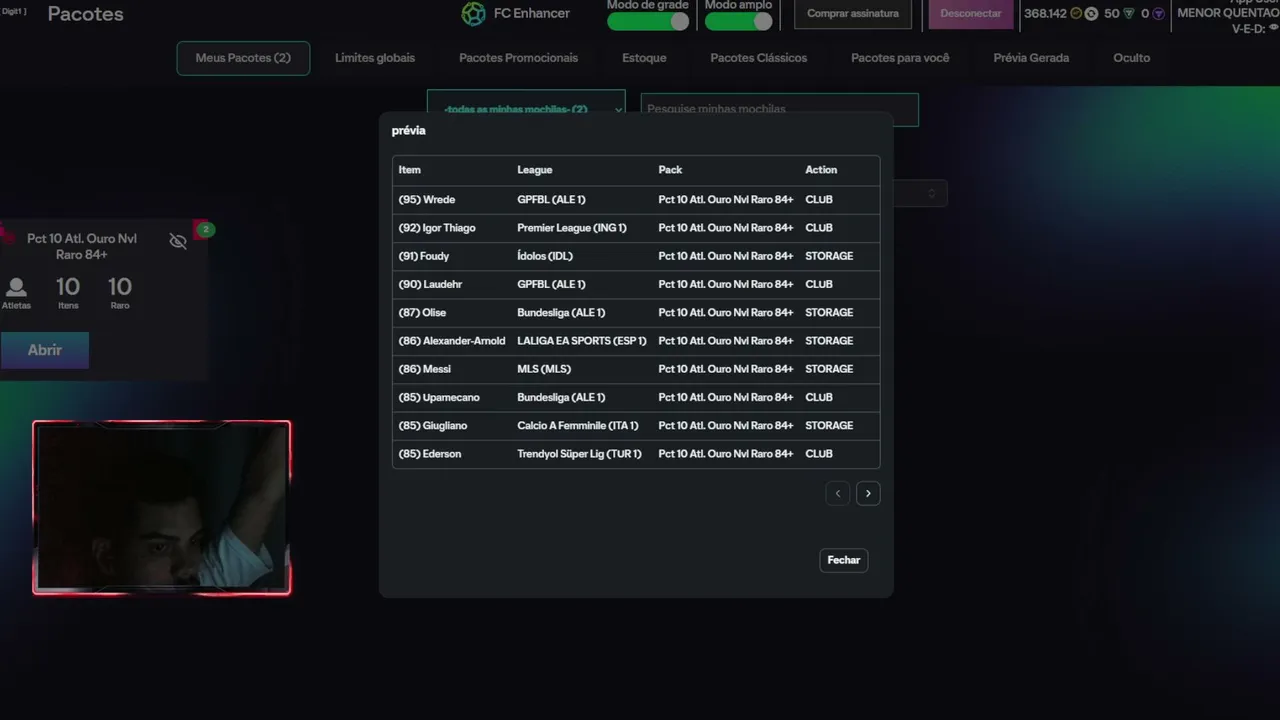
Task: Click the eye icon next to V-E-D
Action: pos(1274,28)
